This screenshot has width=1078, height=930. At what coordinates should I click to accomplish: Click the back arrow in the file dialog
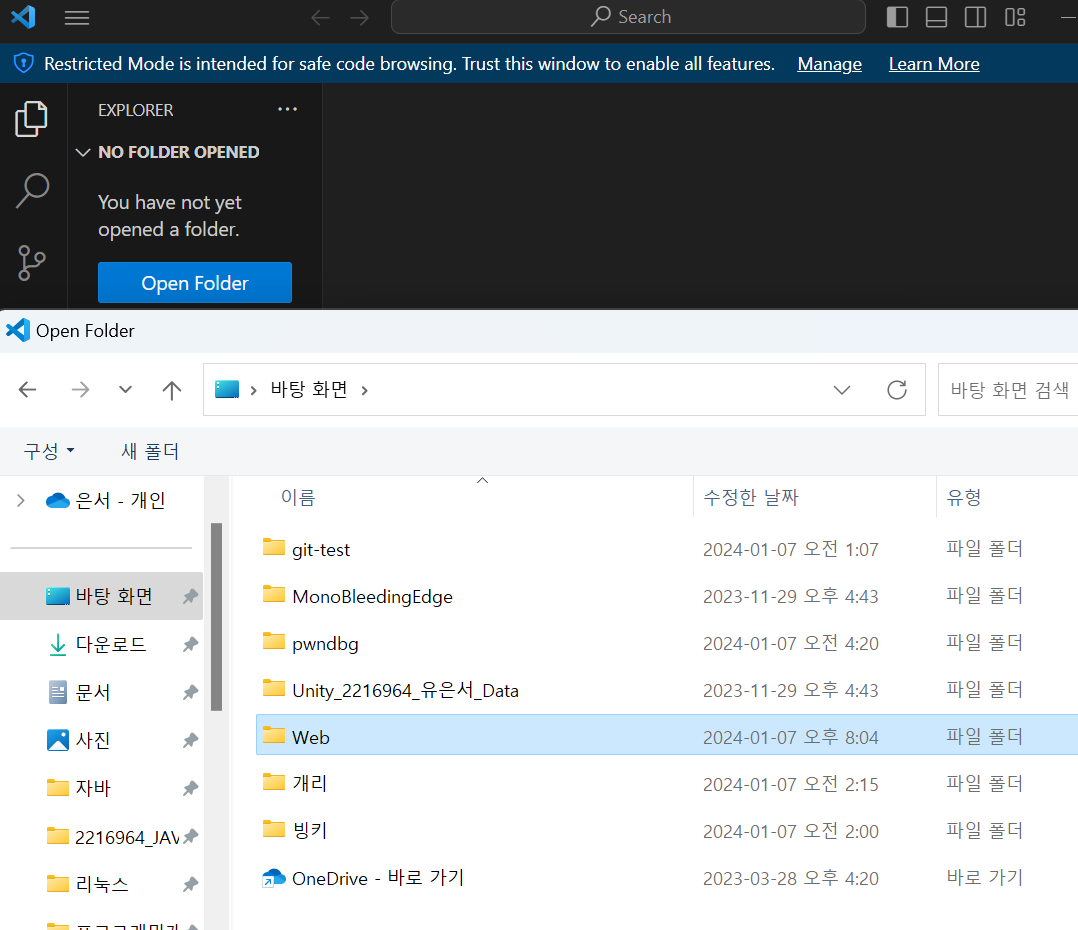pyautogui.click(x=28, y=390)
